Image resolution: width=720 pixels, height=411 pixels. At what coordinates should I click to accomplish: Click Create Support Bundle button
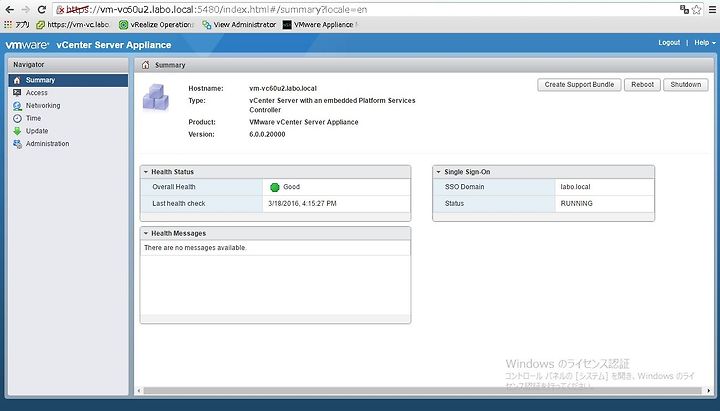579,84
